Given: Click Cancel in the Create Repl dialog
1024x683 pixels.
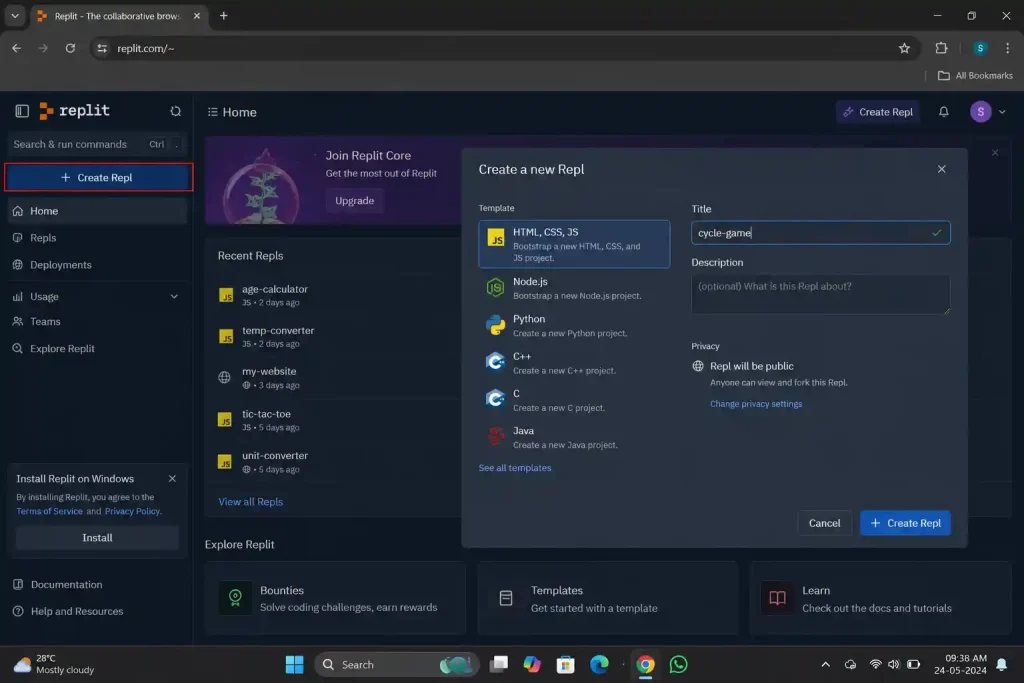Looking at the screenshot, I should [824, 523].
